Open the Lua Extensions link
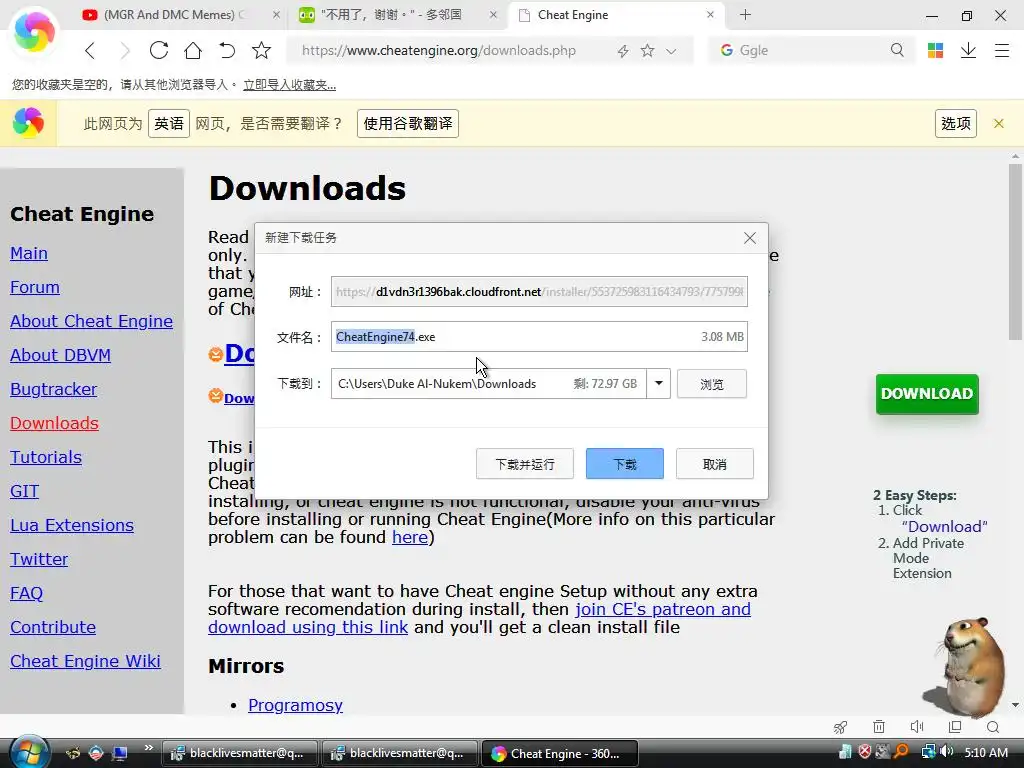Image resolution: width=1024 pixels, height=768 pixels. [x=72, y=525]
